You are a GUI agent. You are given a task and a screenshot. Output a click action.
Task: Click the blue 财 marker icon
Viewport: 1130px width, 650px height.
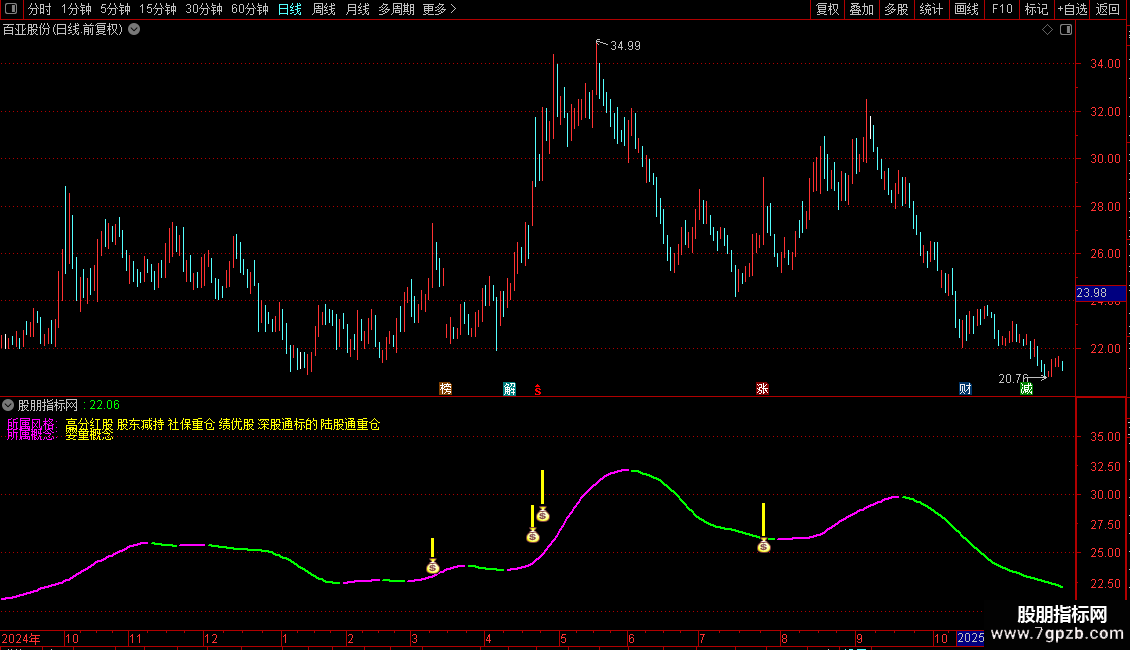pos(965,388)
